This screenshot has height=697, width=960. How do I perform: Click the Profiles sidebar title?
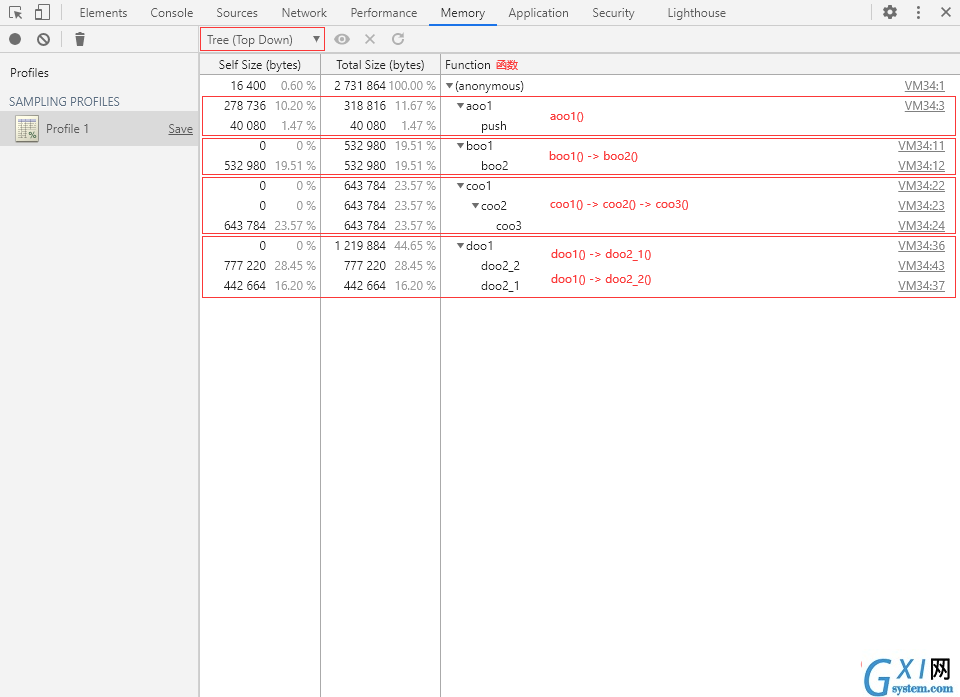click(29, 73)
